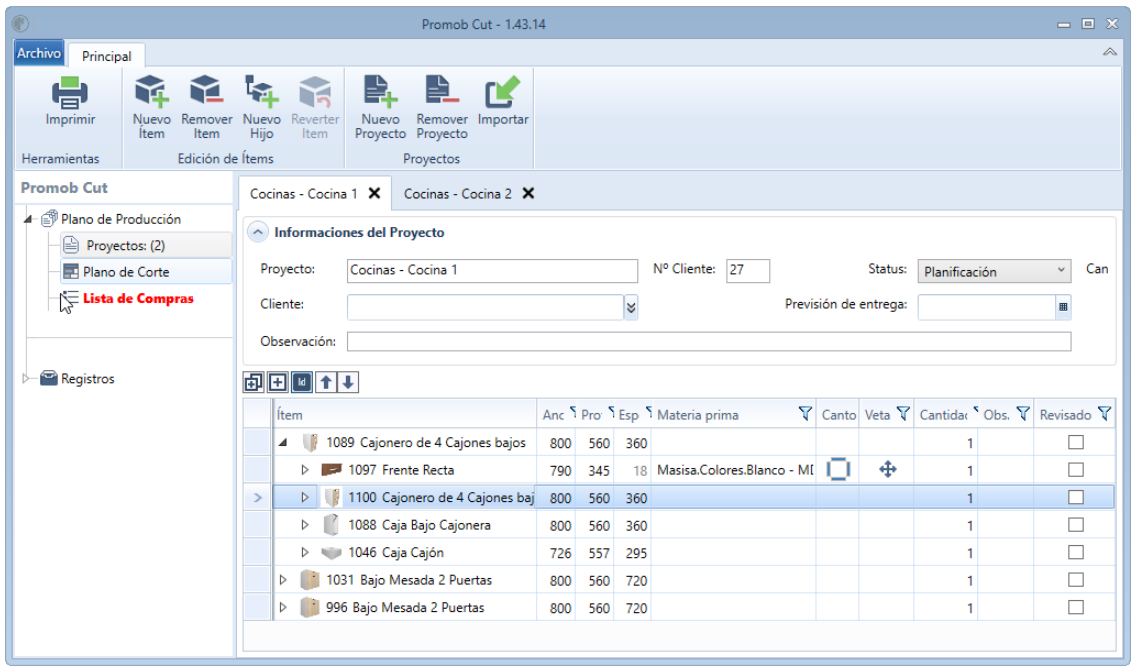Click the Importar icon
This screenshot has height=670, width=1135.
tap(502, 92)
